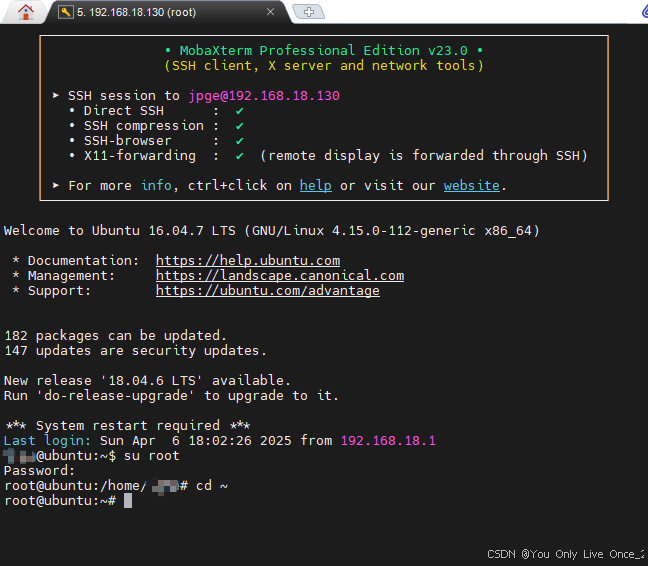648x566 pixels.
Task: Close the 192.168.18.130 (root) session tab
Action: point(270,12)
